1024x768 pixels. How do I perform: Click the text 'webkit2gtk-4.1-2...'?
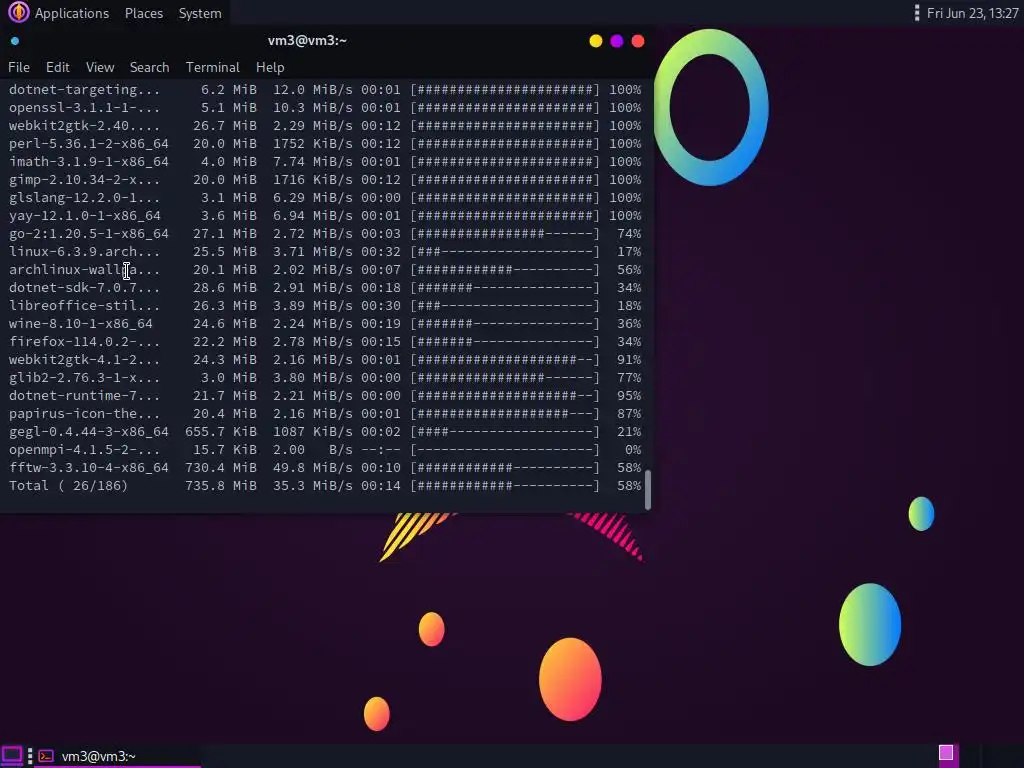(84, 360)
